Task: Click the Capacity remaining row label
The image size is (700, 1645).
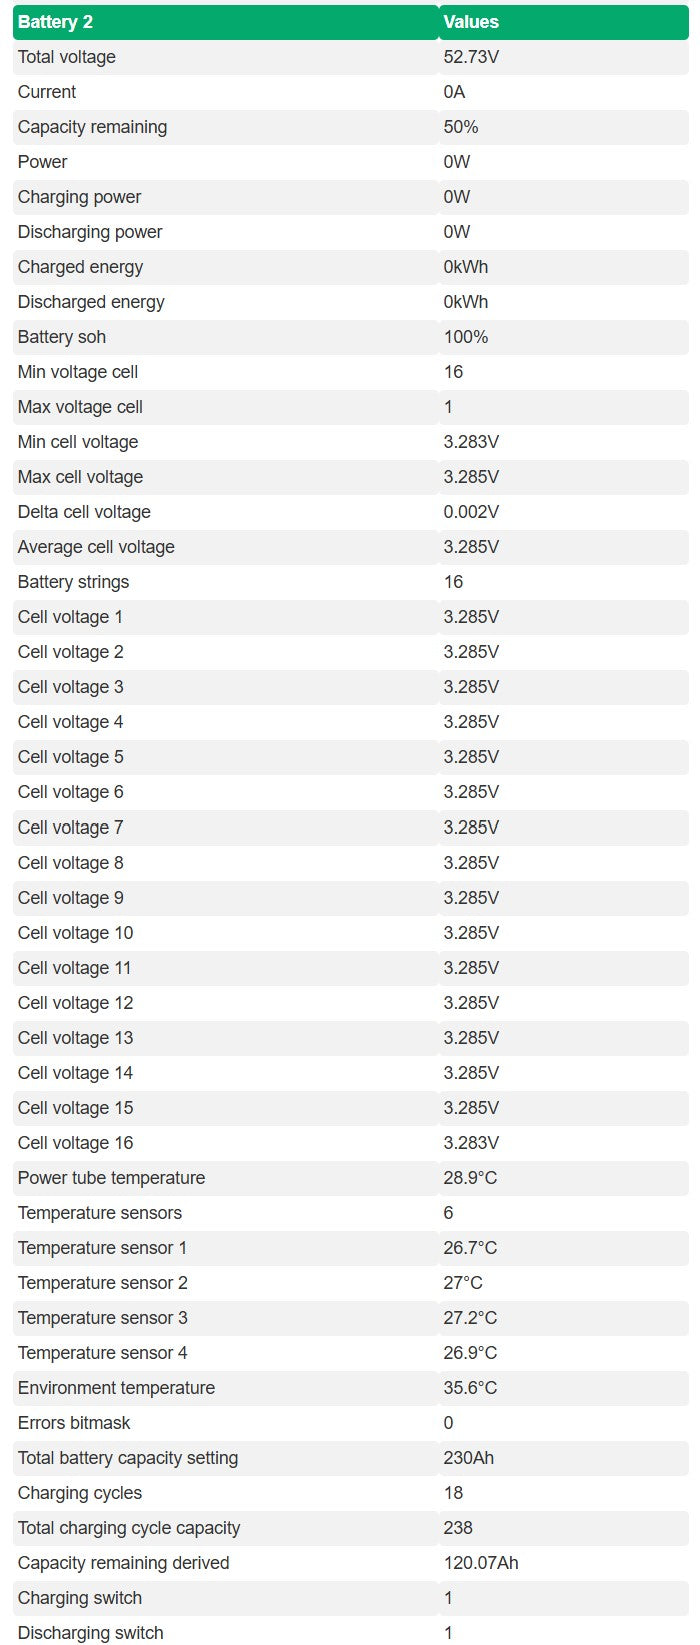Action: pos(92,127)
